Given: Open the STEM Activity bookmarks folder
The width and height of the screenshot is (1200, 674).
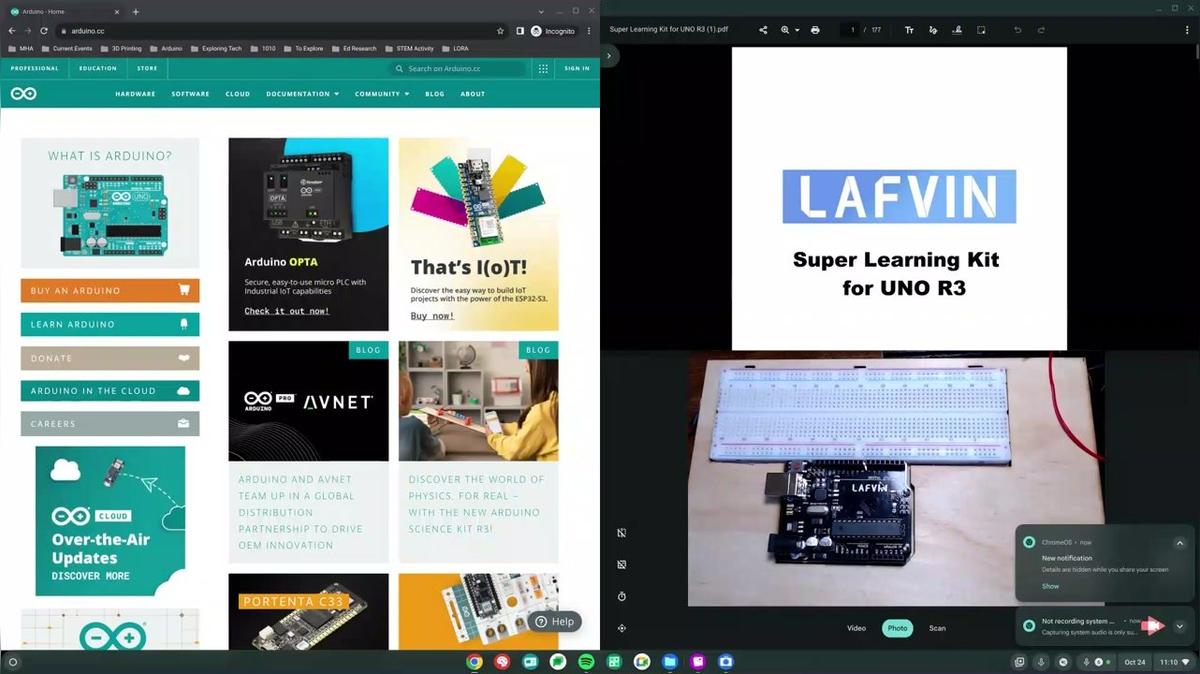Looking at the screenshot, I should 409,48.
